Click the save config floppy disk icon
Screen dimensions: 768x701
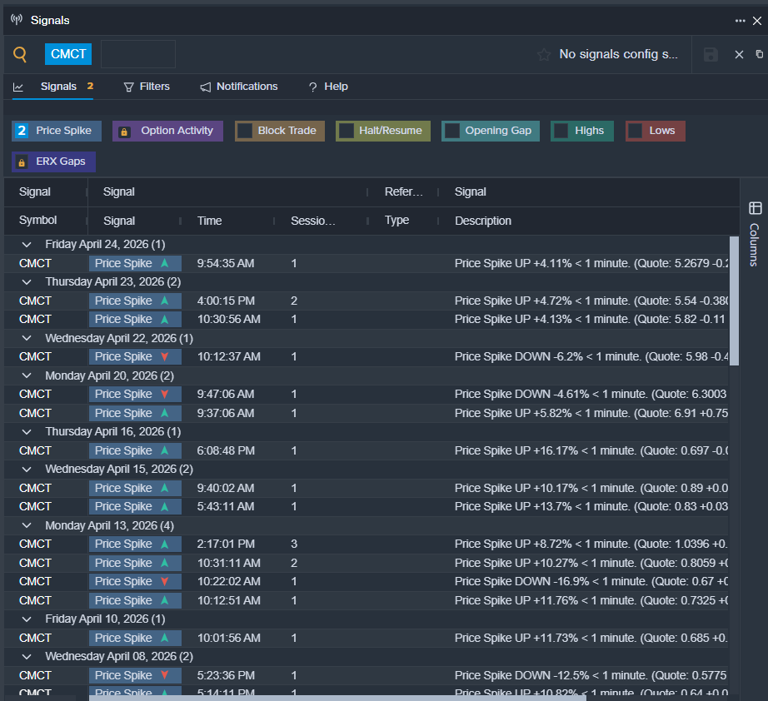pos(711,54)
